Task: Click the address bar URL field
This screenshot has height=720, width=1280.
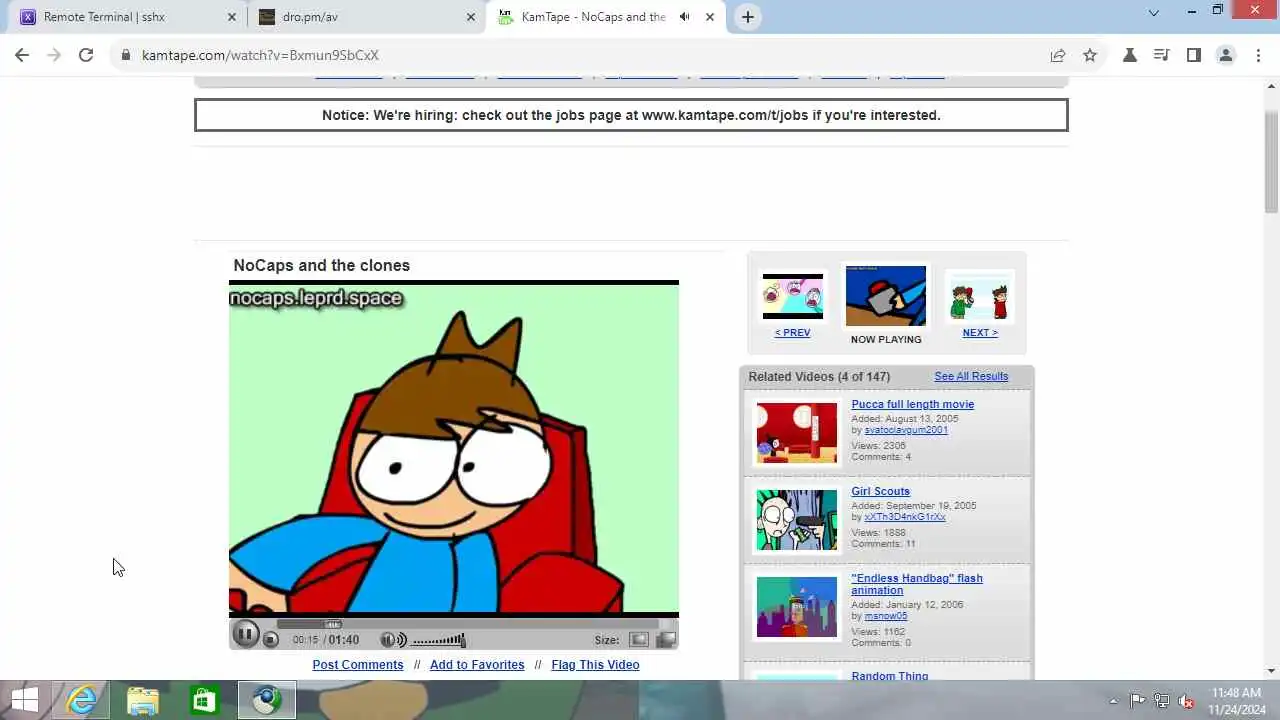Action: coord(590,55)
